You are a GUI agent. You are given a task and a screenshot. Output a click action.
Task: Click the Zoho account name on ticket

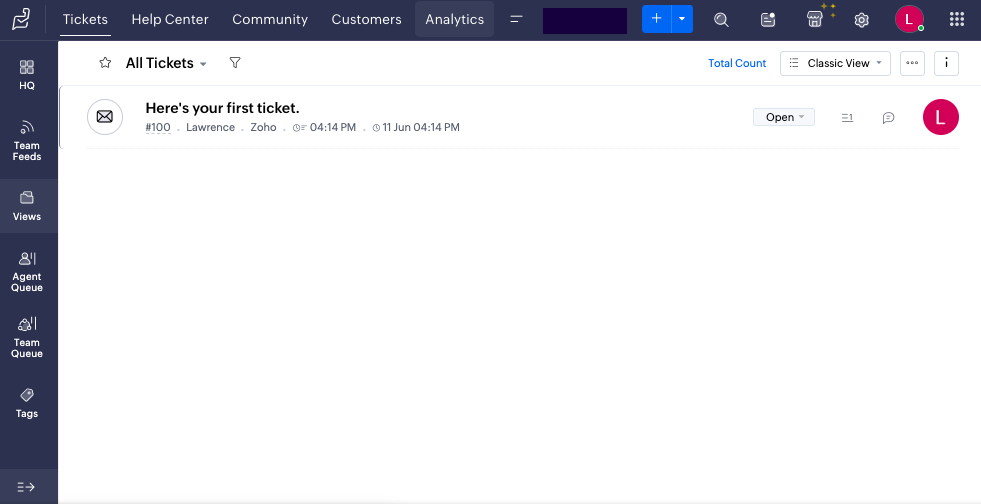coord(263,128)
